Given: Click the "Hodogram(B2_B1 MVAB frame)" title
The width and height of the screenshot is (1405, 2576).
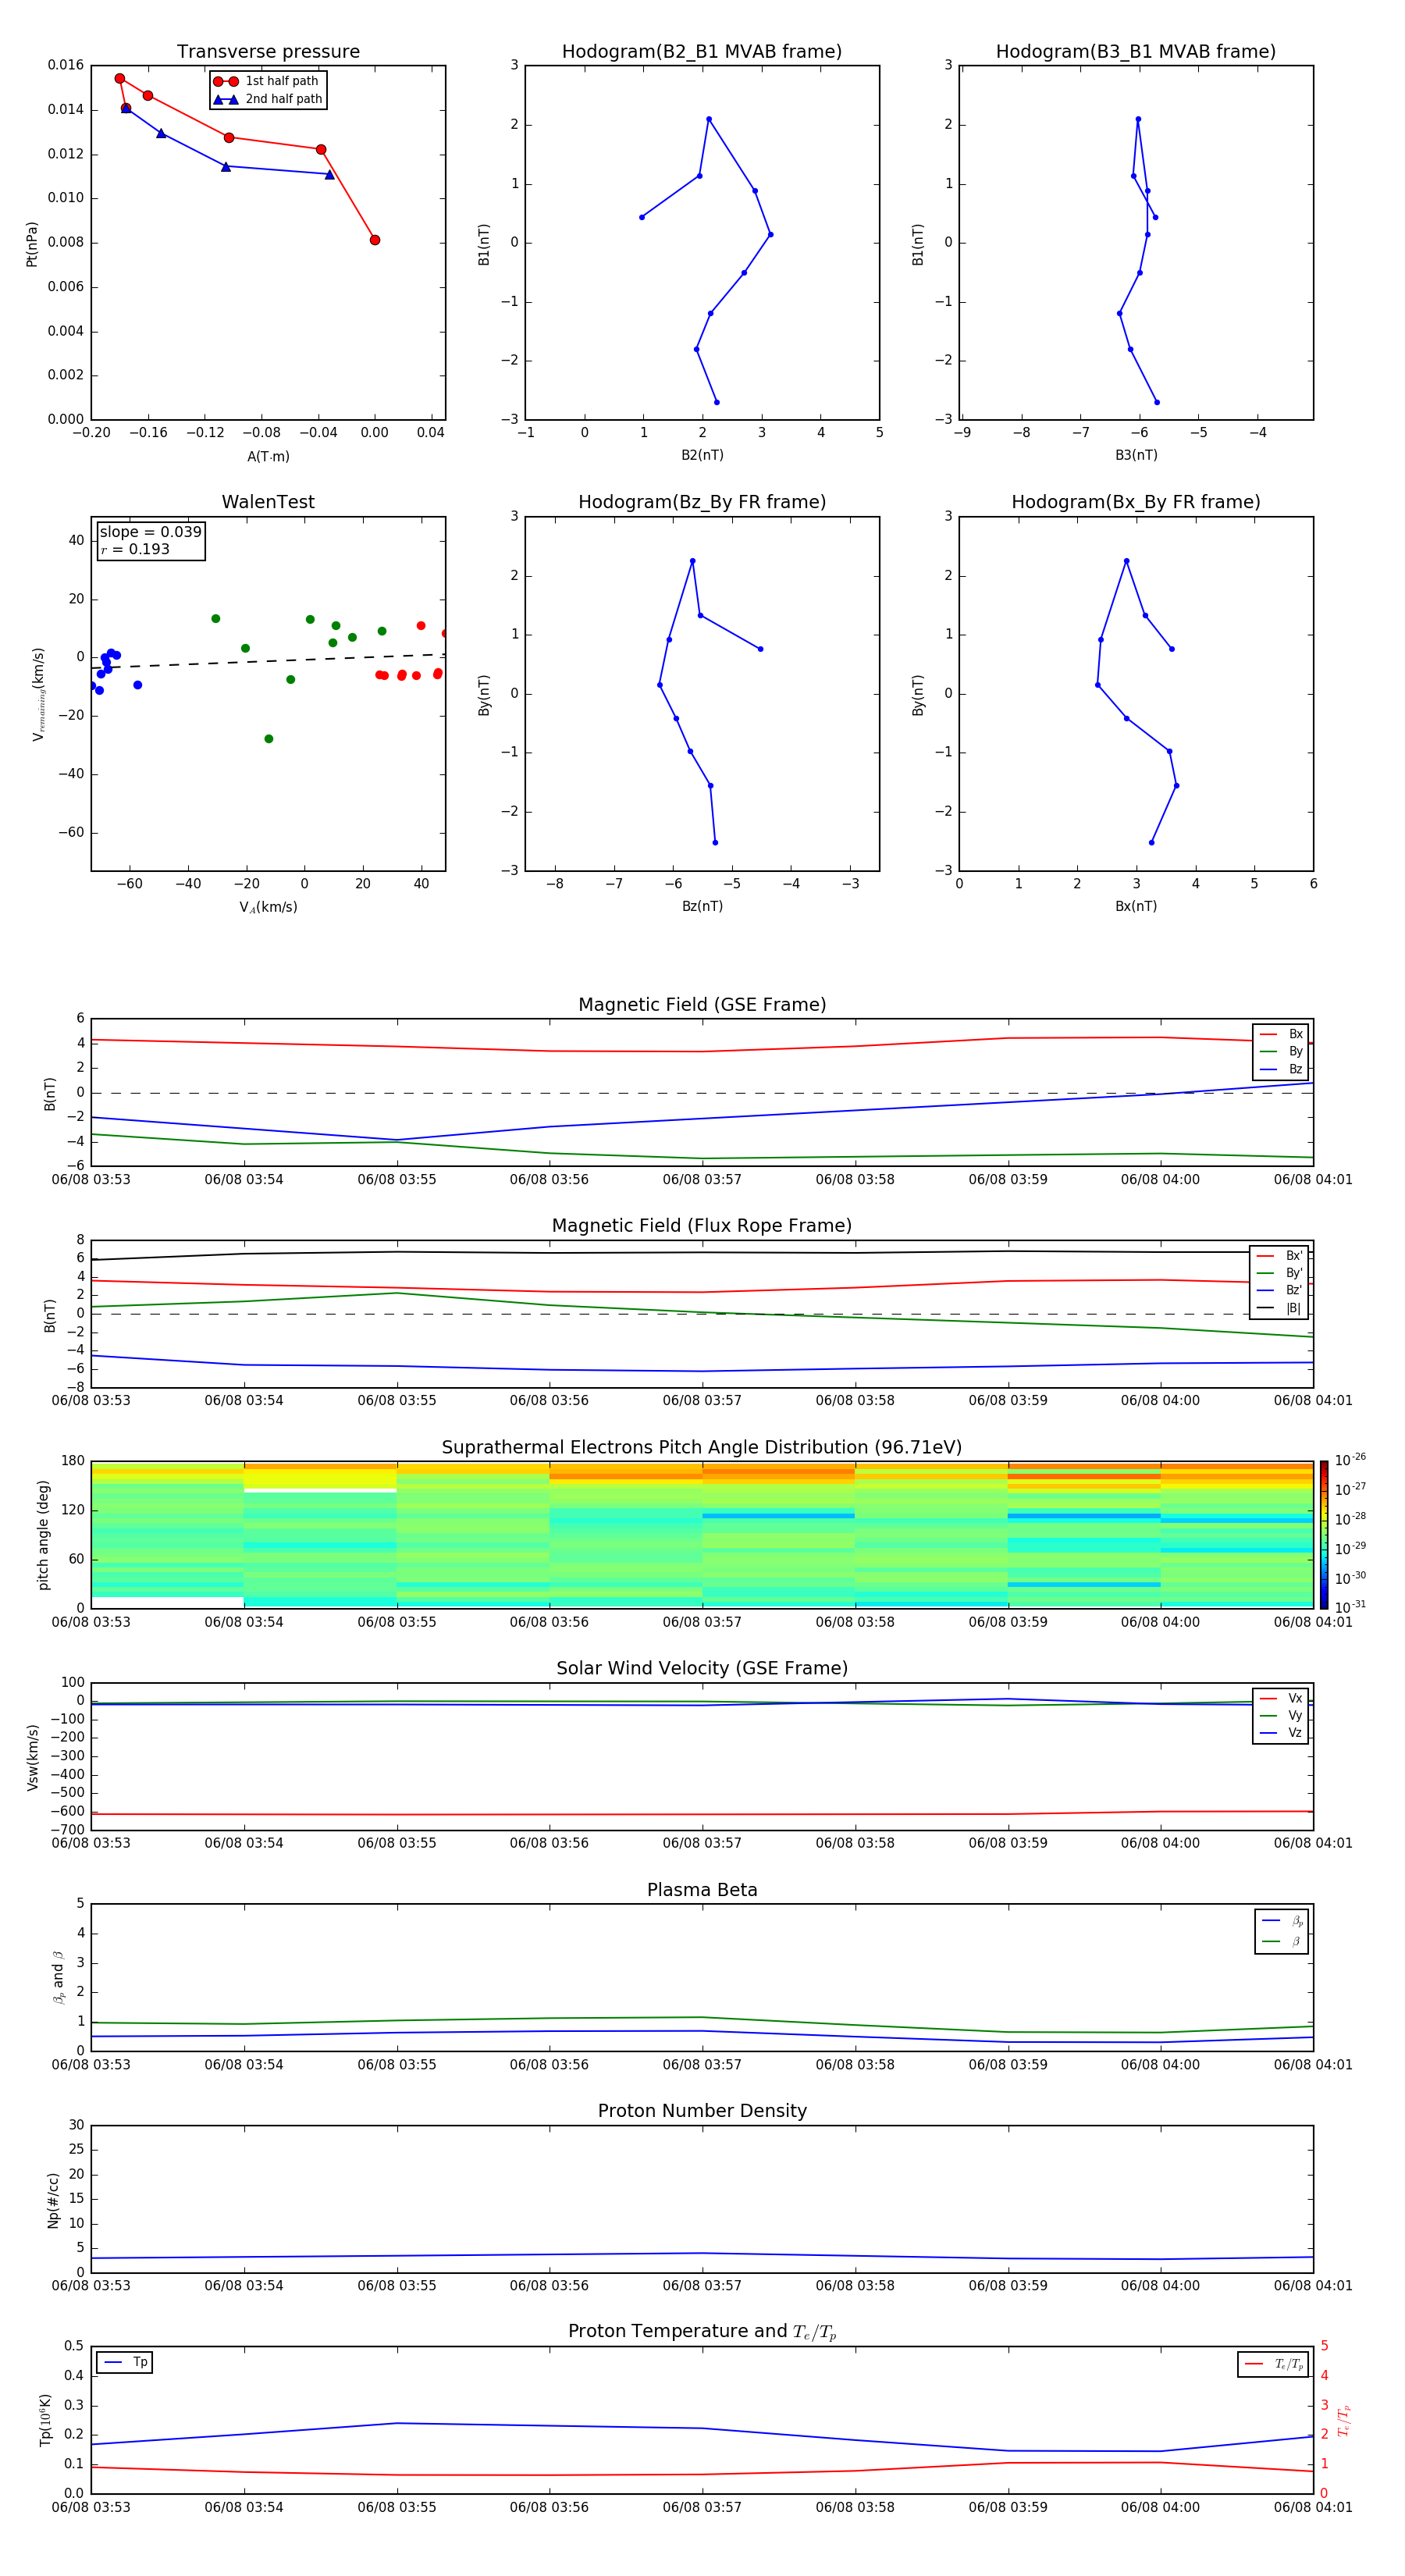Looking at the screenshot, I should [x=702, y=52].
